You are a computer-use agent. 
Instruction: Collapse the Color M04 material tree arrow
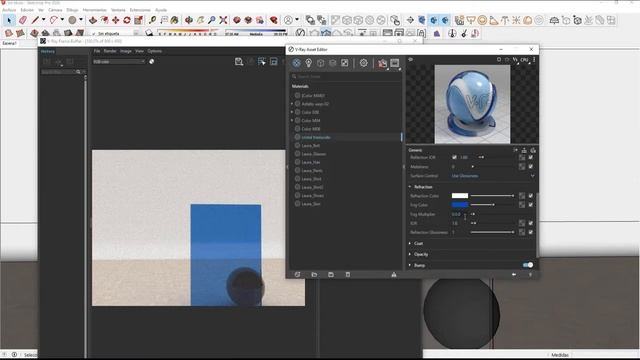292,121
